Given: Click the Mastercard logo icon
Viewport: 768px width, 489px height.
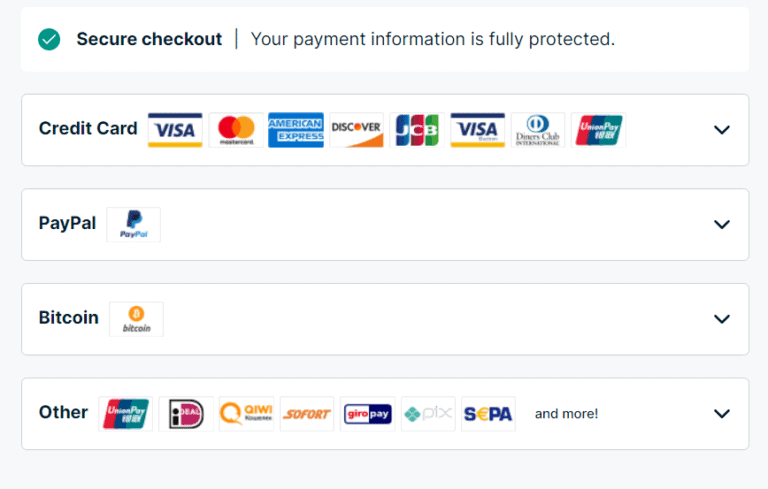Looking at the screenshot, I should [x=236, y=130].
